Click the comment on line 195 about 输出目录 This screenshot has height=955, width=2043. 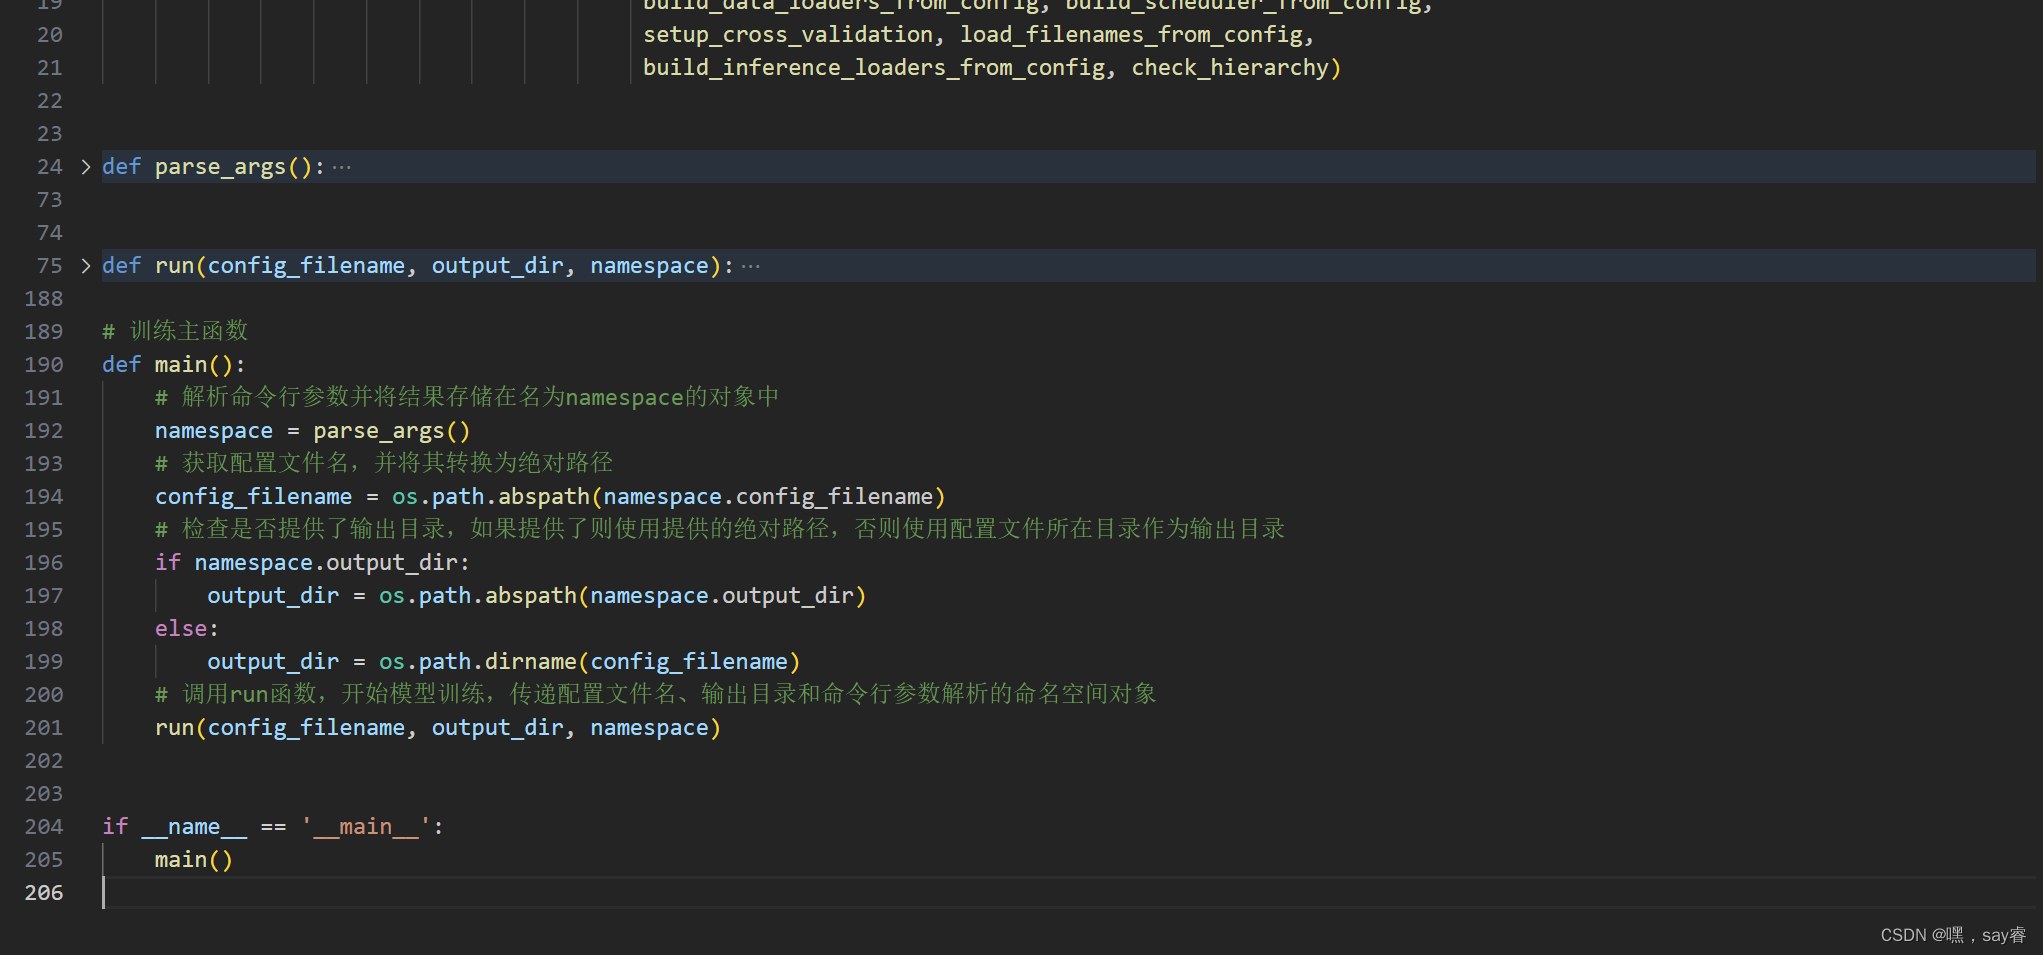720,529
